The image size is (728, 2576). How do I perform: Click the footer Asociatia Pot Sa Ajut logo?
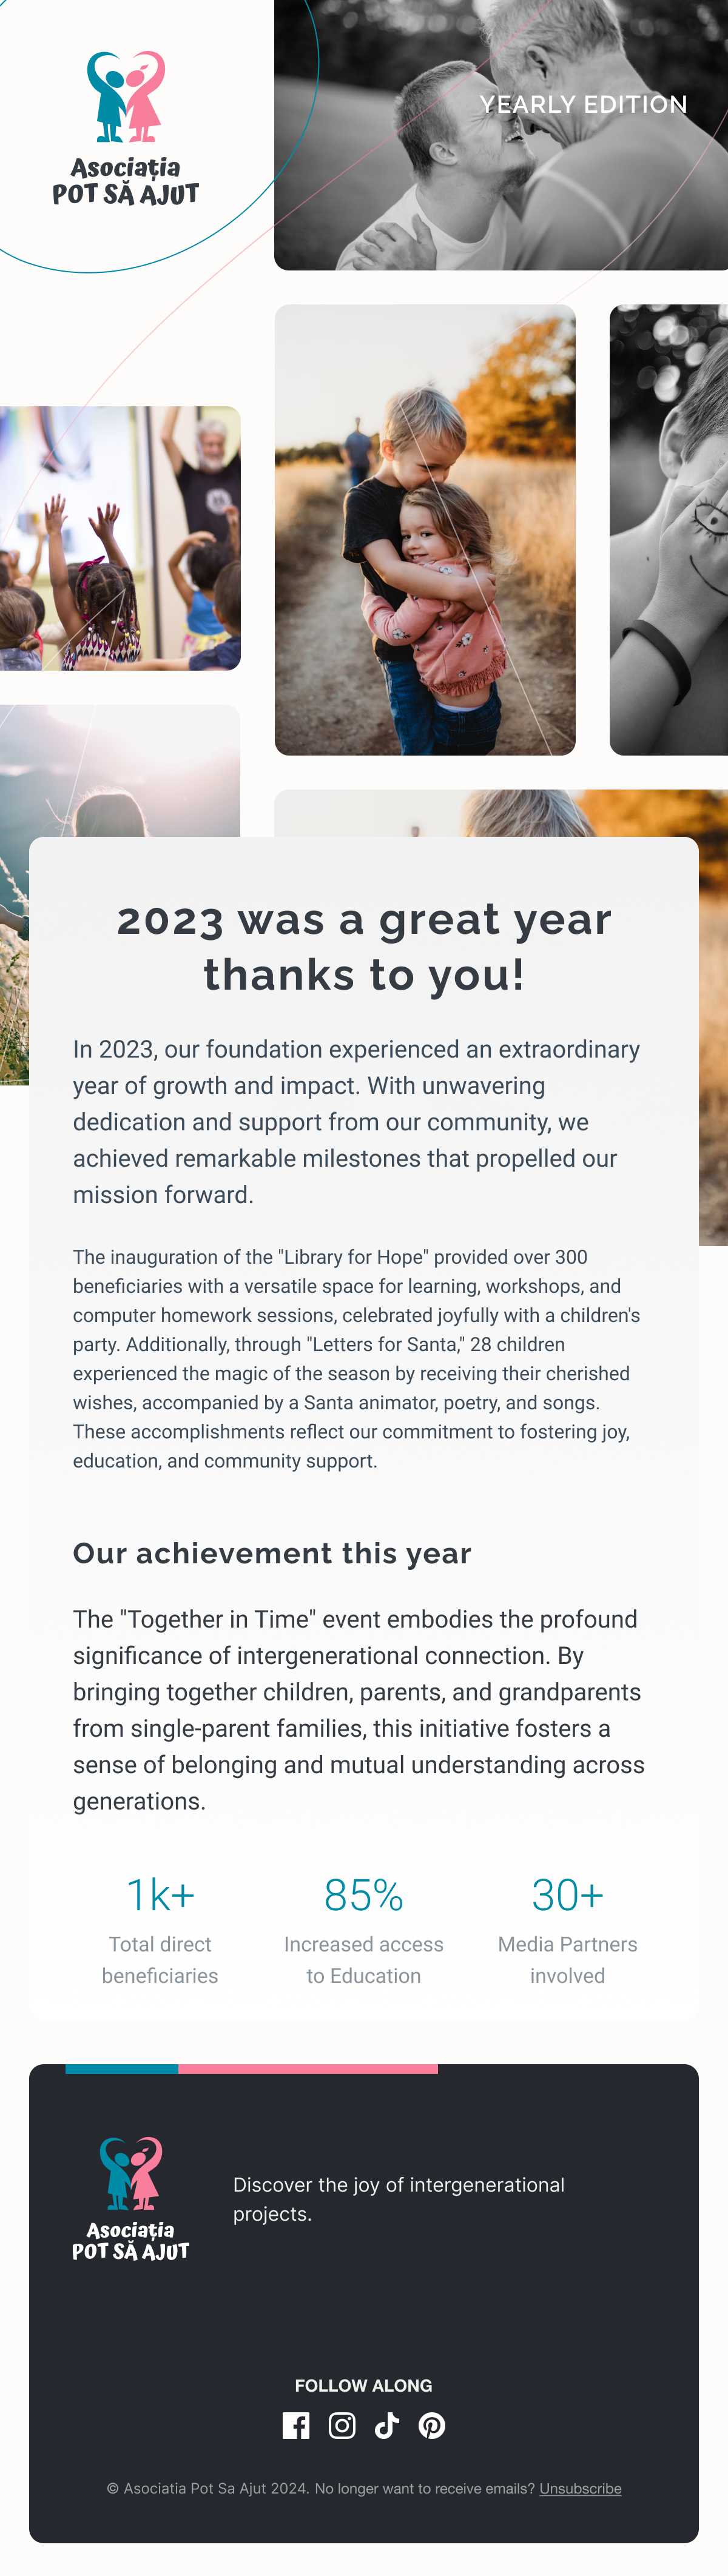click(131, 2199)
